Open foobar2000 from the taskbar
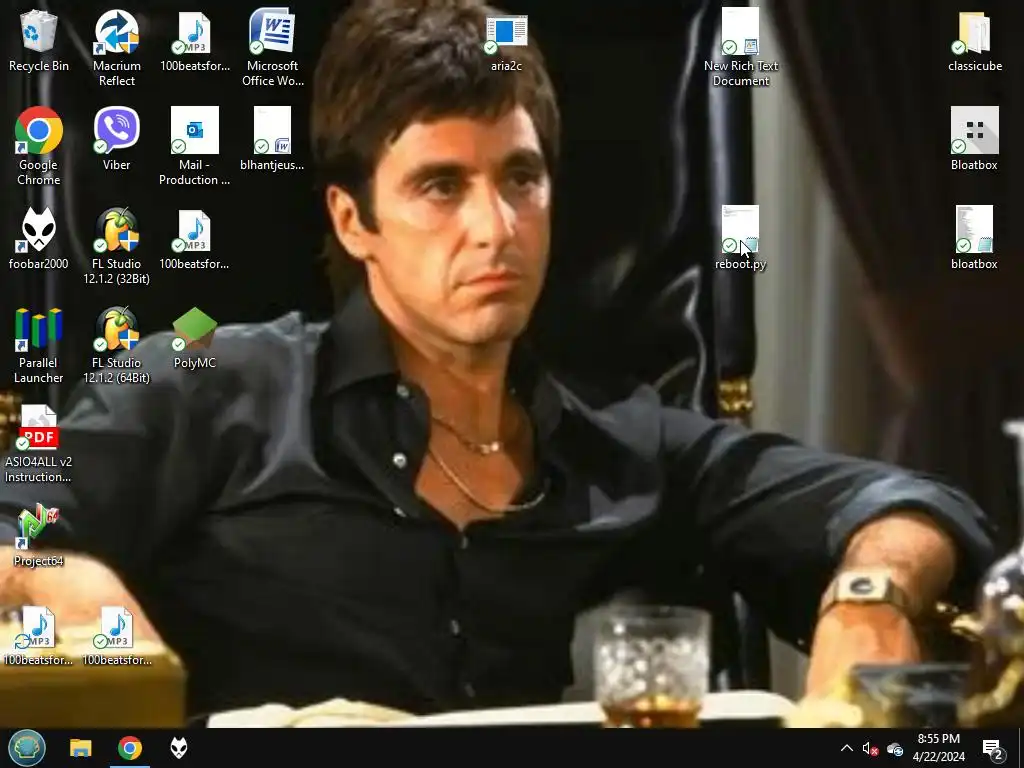This screenshot has height=768, width=1024. coord(179,748)
